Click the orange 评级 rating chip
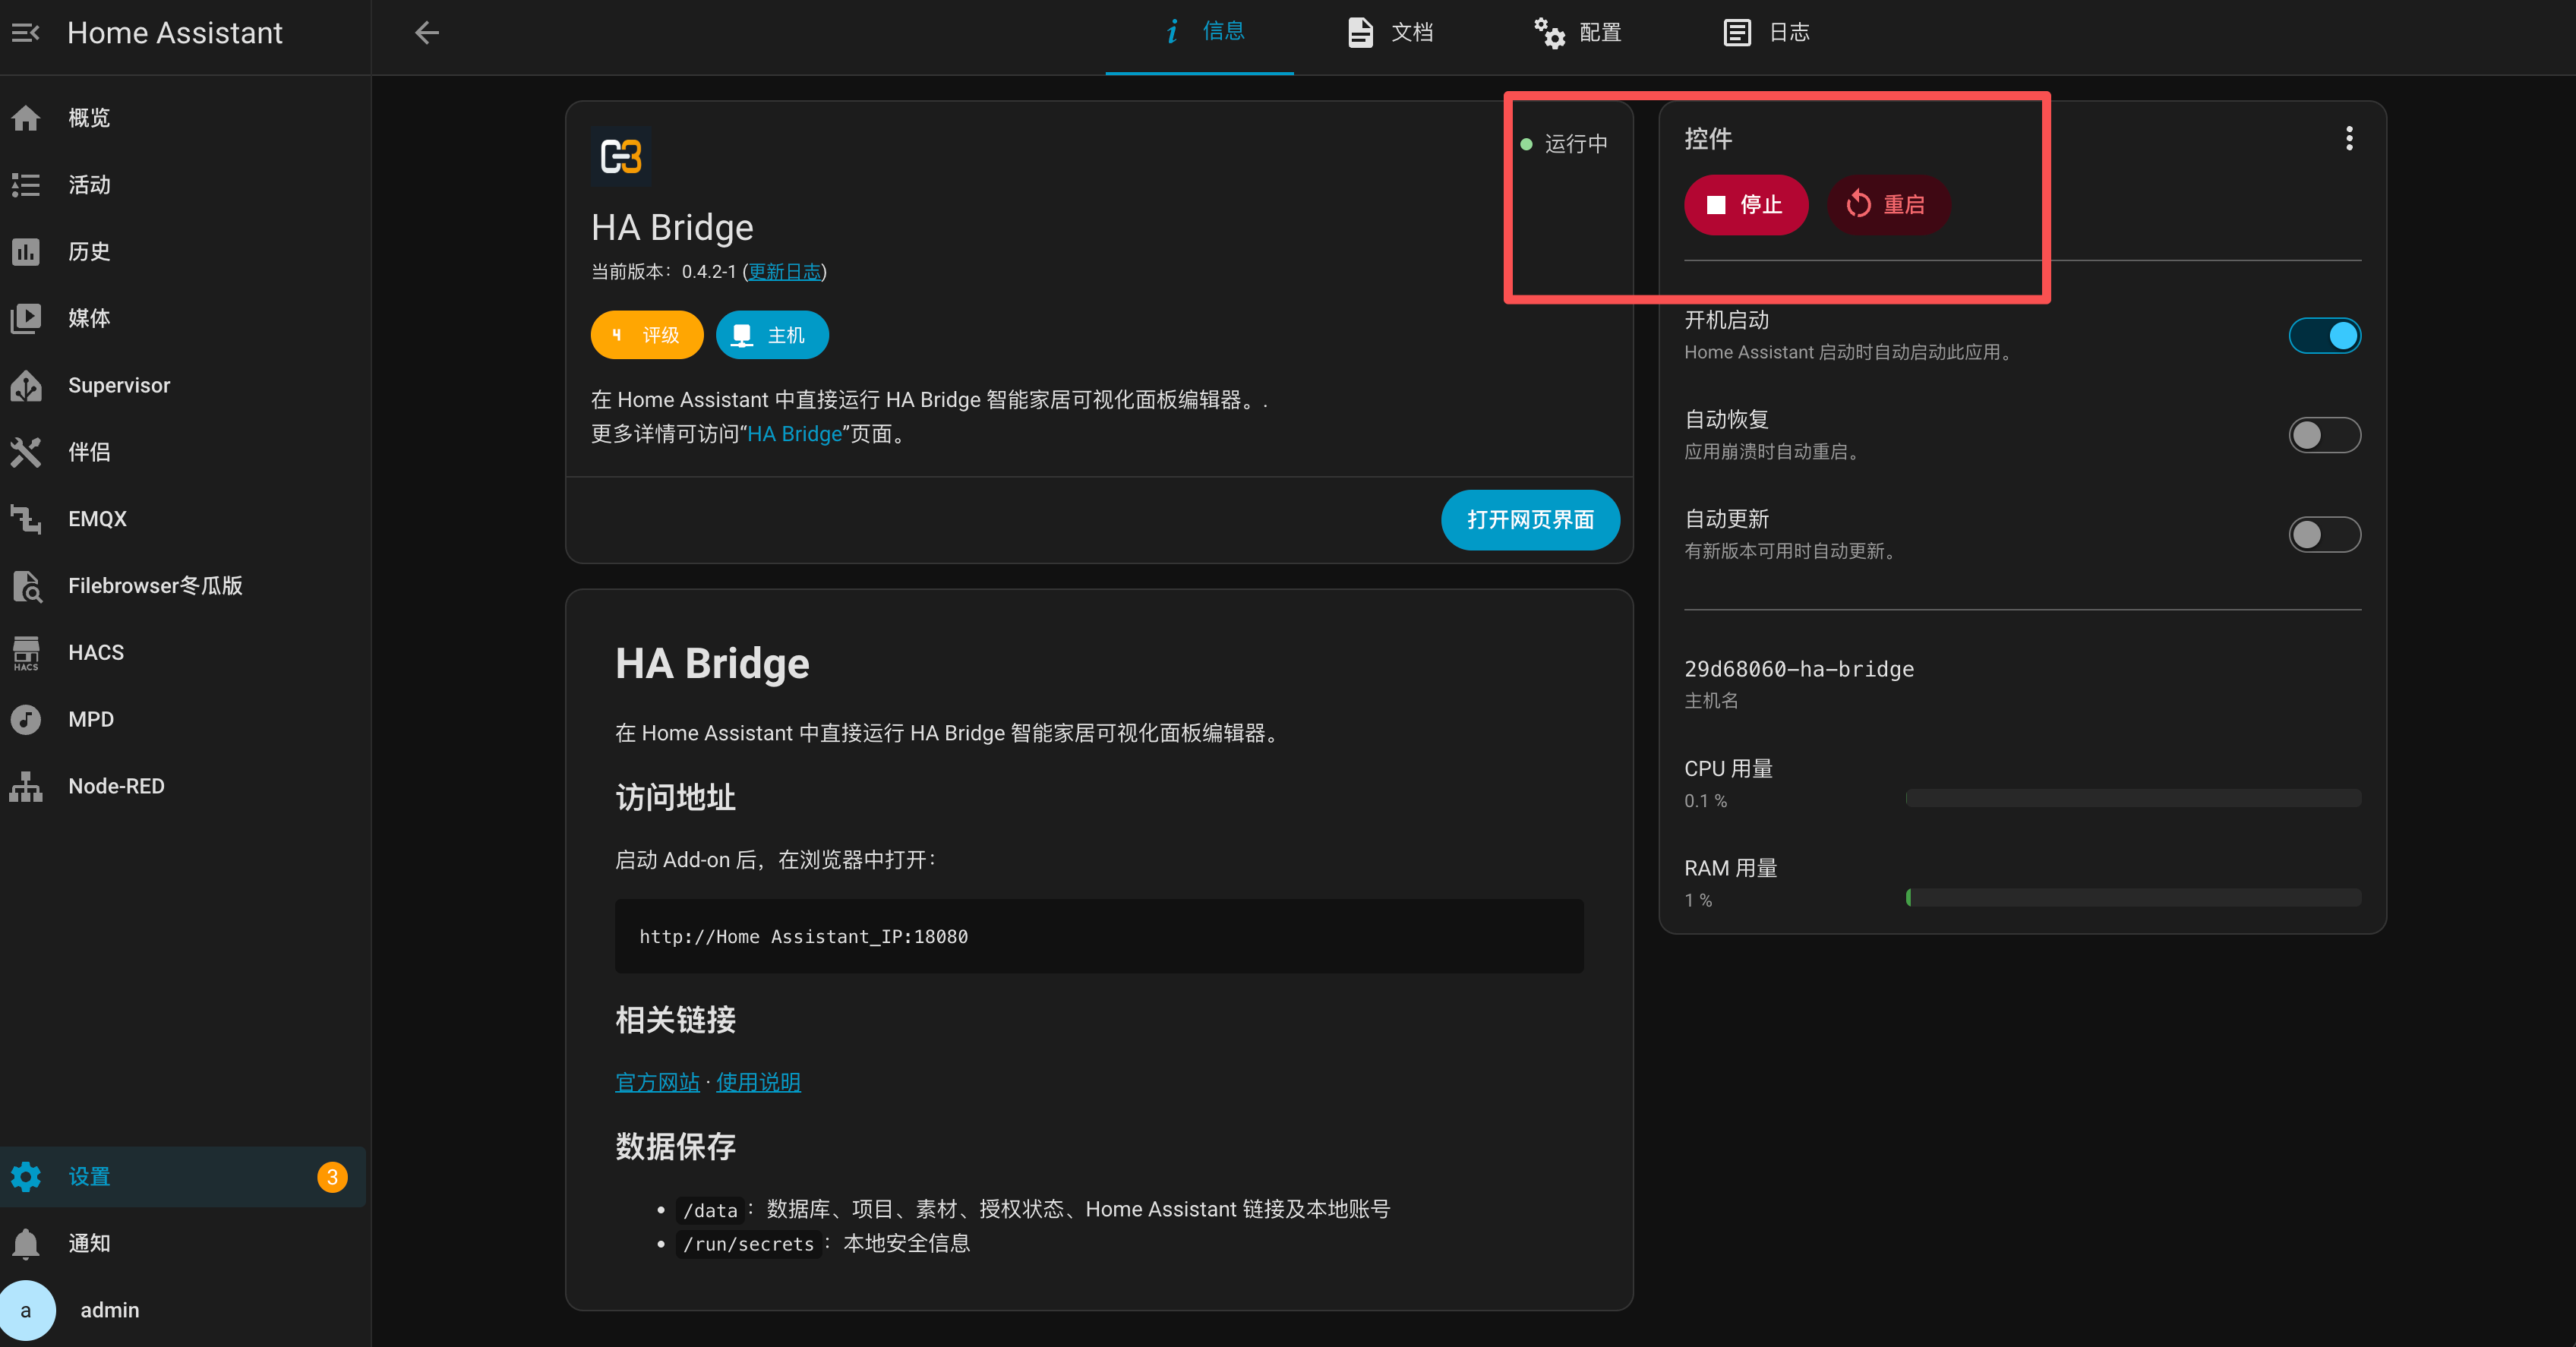The height and width of the screenshot is (1347, 2576). 647,335
